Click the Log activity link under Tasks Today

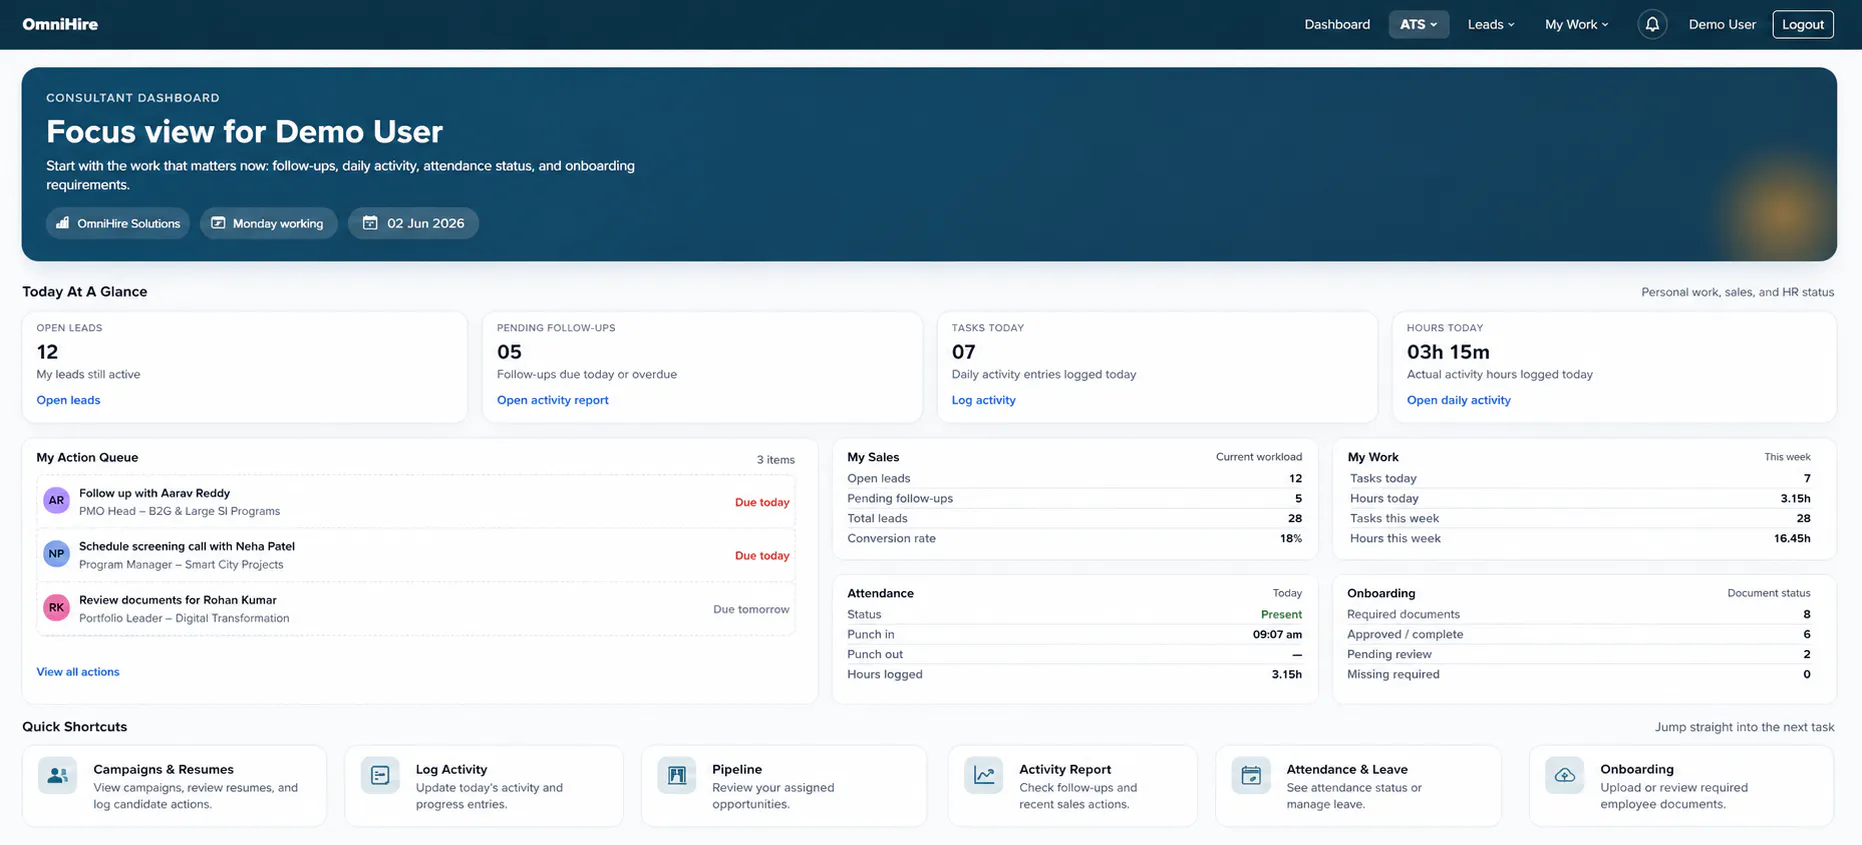[x=983, y=400]
